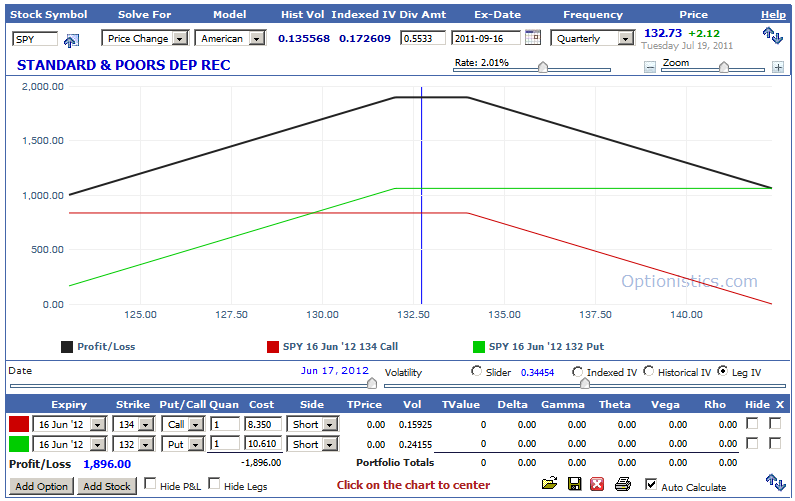The image size is (795, 501).
Task: Check the X box for the 132 Put leg
Action: [x=775, y=443]
